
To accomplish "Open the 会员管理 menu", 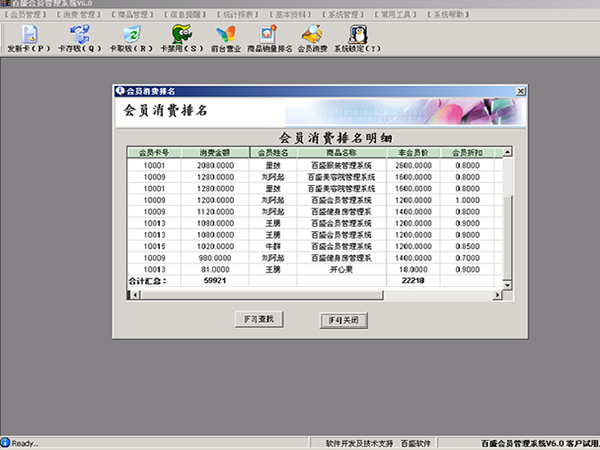I will tap(26, 15).
